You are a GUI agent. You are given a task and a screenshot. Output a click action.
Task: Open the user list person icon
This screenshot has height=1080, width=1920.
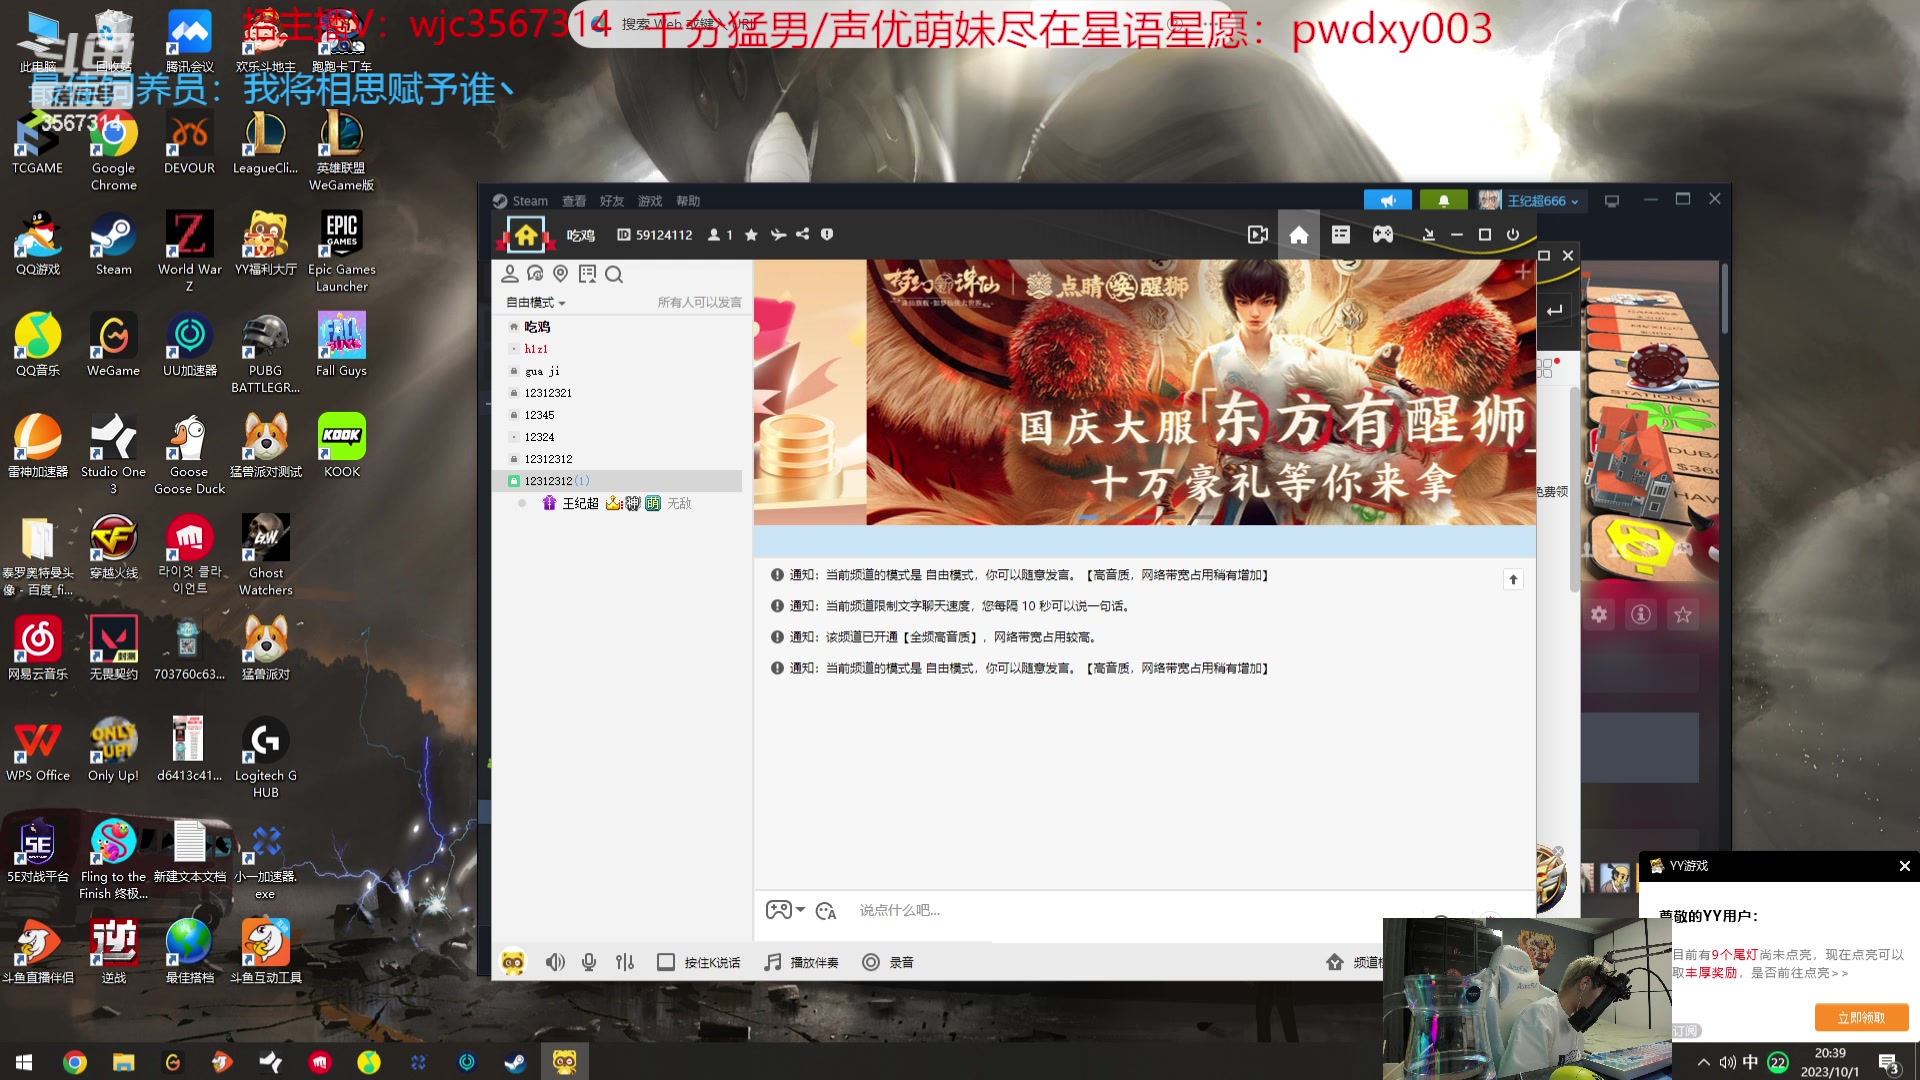[x=509, y=274]
